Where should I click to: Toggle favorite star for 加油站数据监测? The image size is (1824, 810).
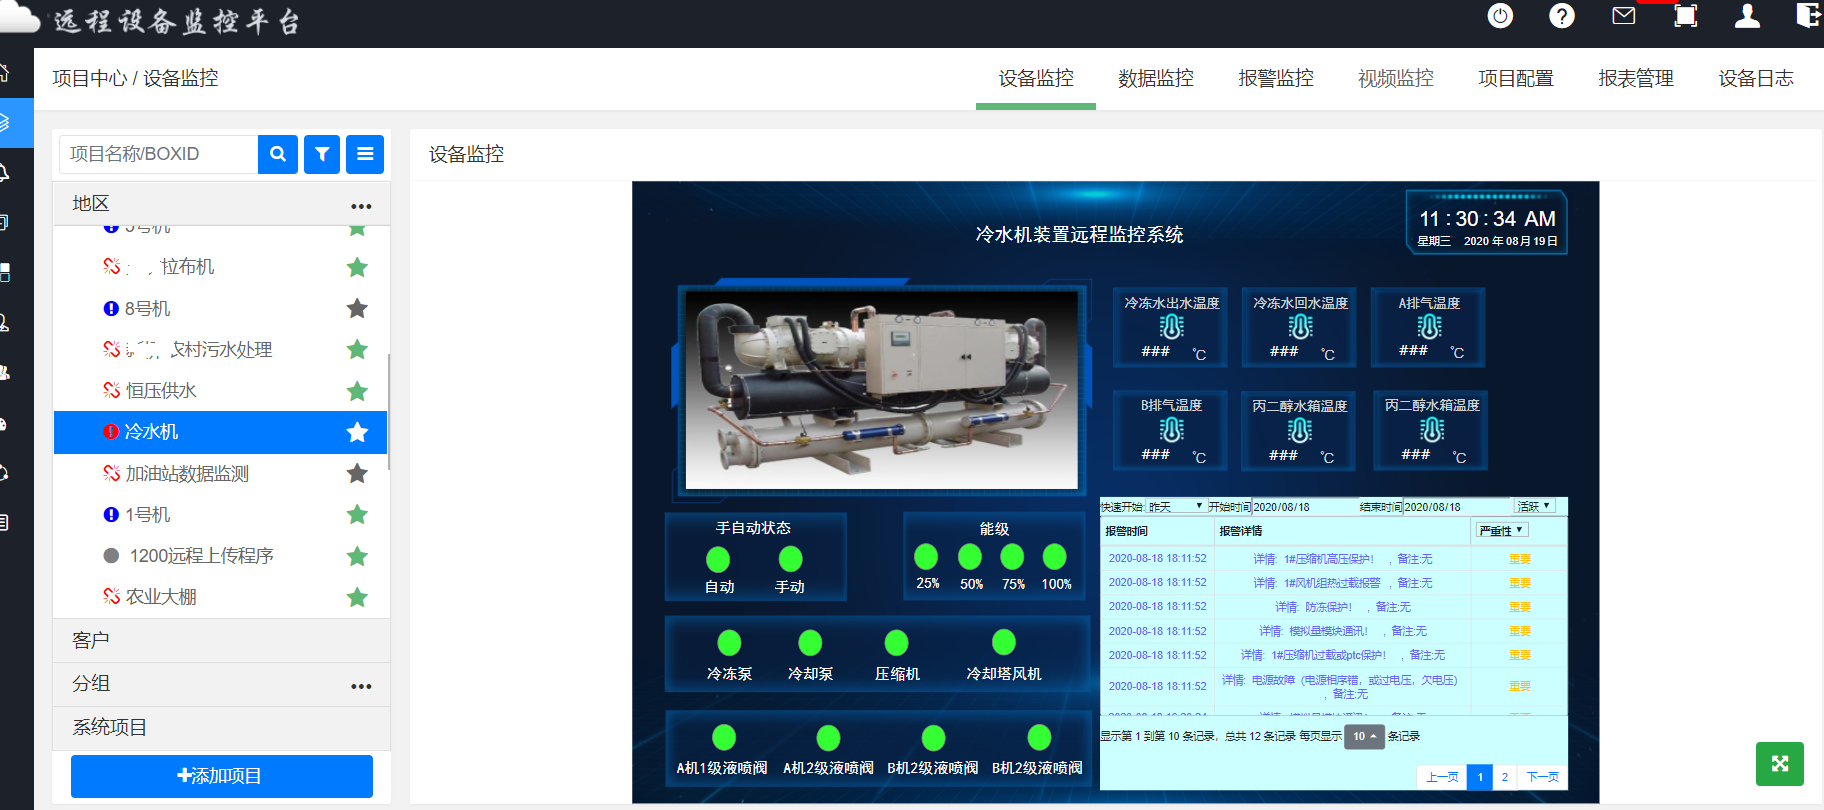(x=357, y=473)
